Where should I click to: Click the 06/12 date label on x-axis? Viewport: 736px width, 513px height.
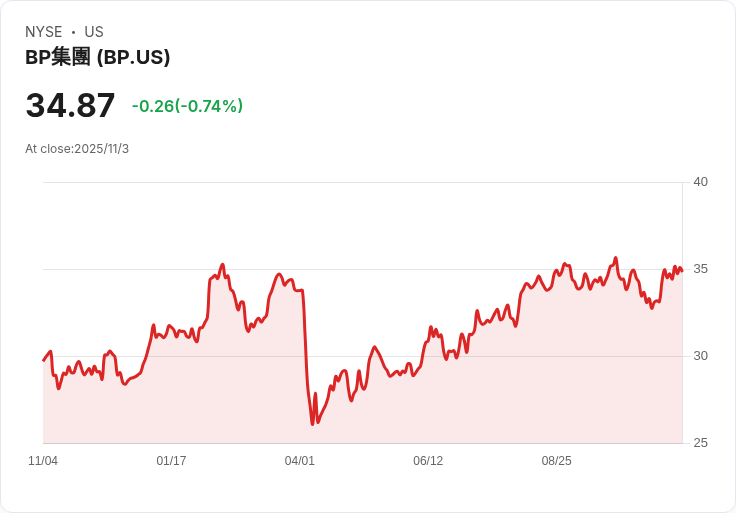coord(428,461)
